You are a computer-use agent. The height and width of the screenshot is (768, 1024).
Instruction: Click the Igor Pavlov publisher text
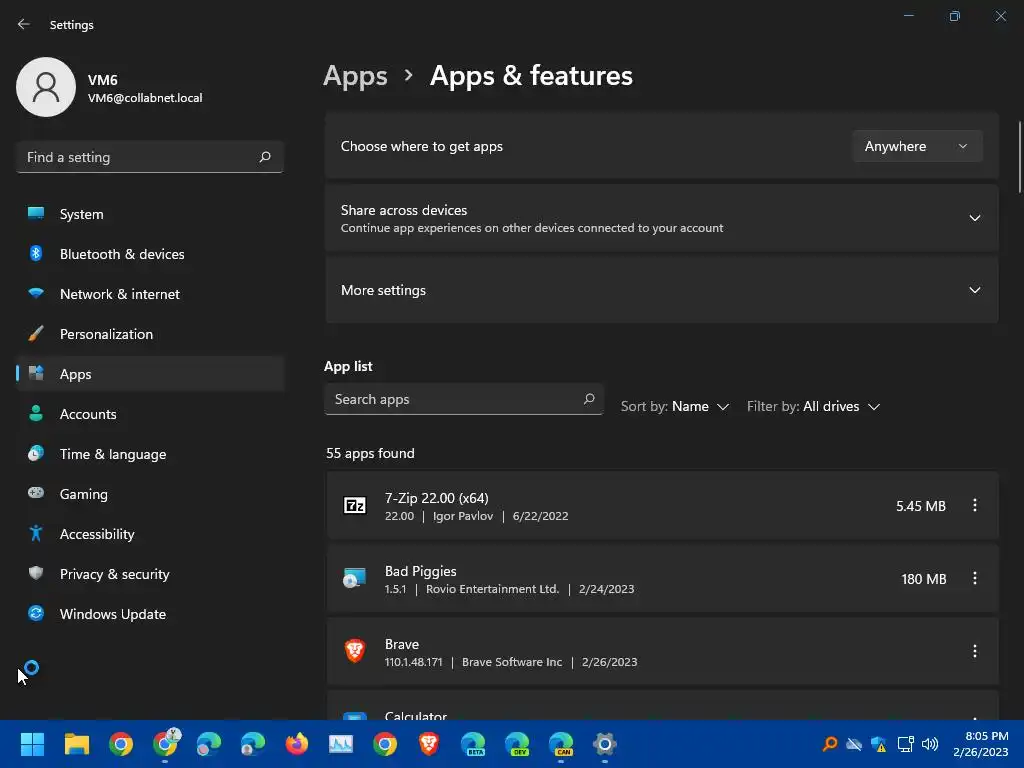pos(463,516)
